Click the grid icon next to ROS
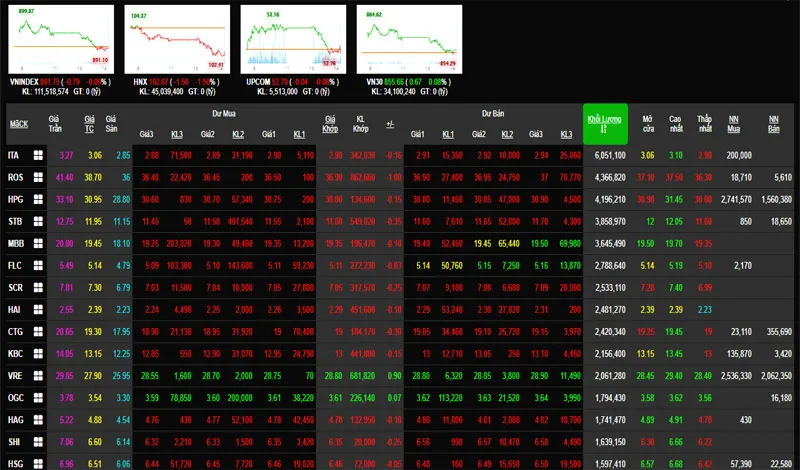800x470 pixels. tap(38, 177)
